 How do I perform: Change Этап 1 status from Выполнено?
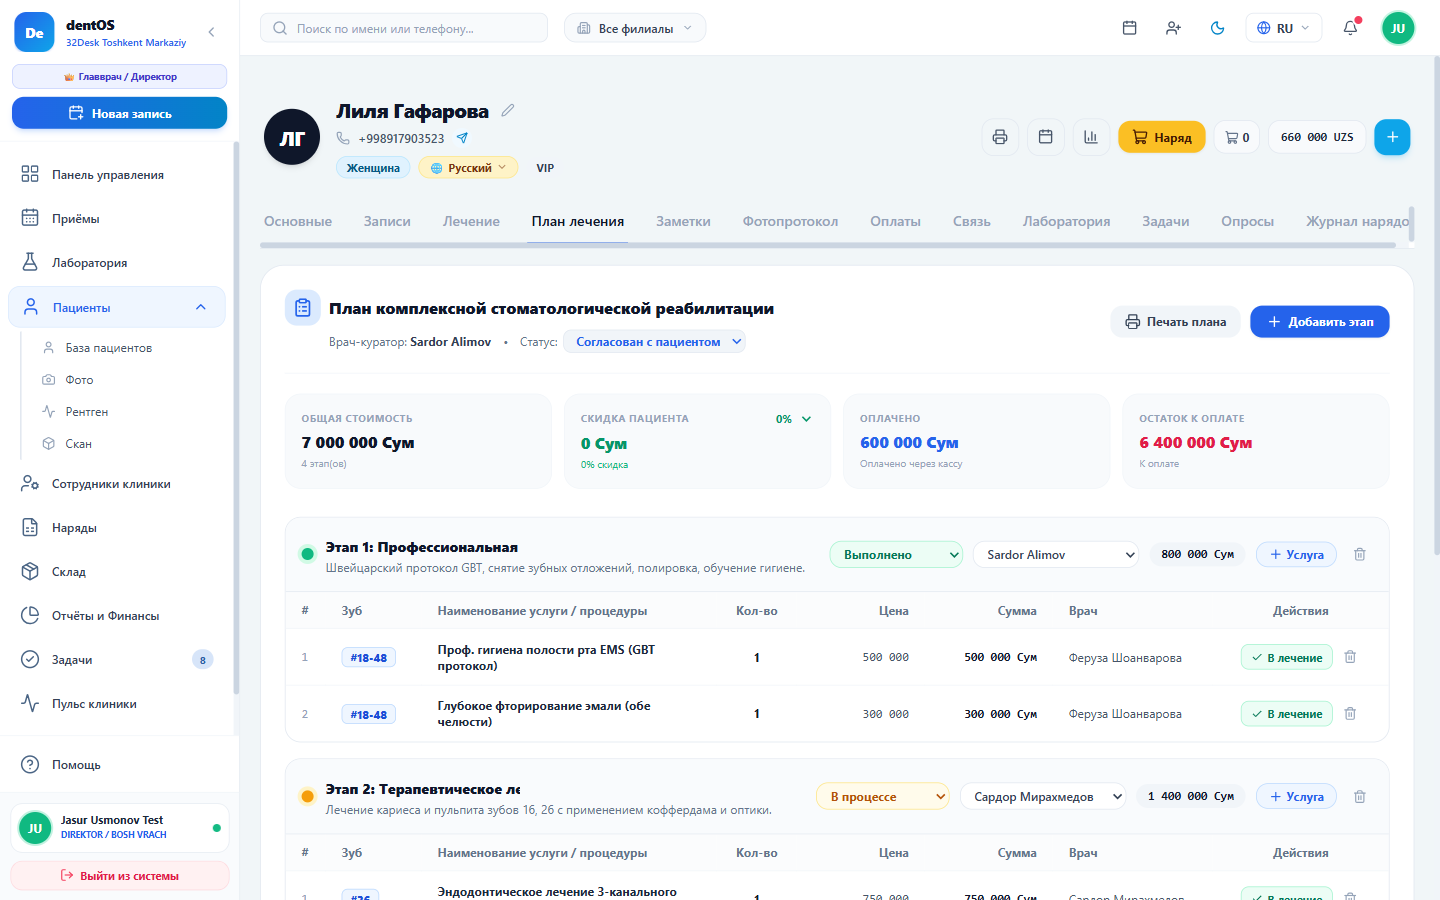[x=897, y=555]
